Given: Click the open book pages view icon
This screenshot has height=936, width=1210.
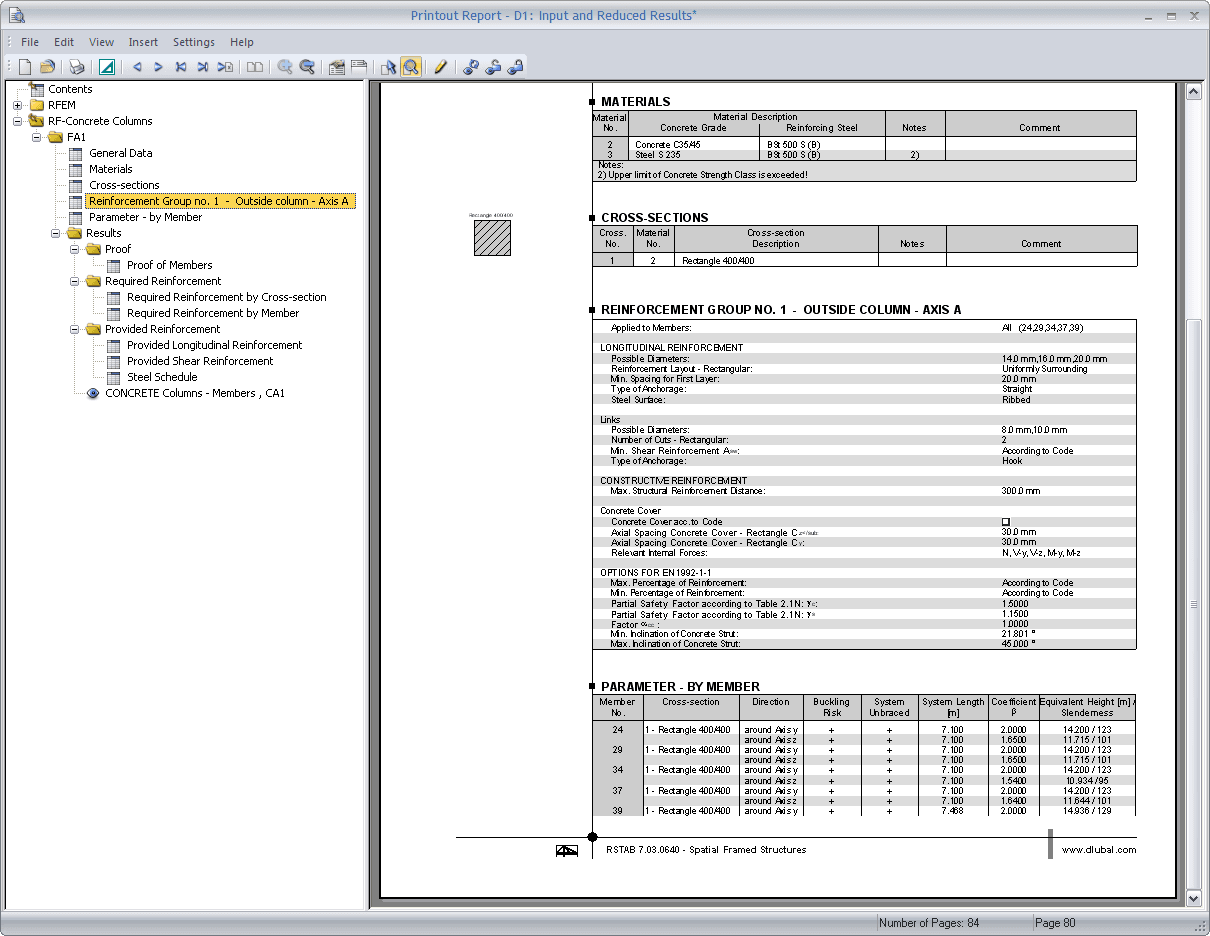Looking at the screenshot, I should (x=255, y=67).
